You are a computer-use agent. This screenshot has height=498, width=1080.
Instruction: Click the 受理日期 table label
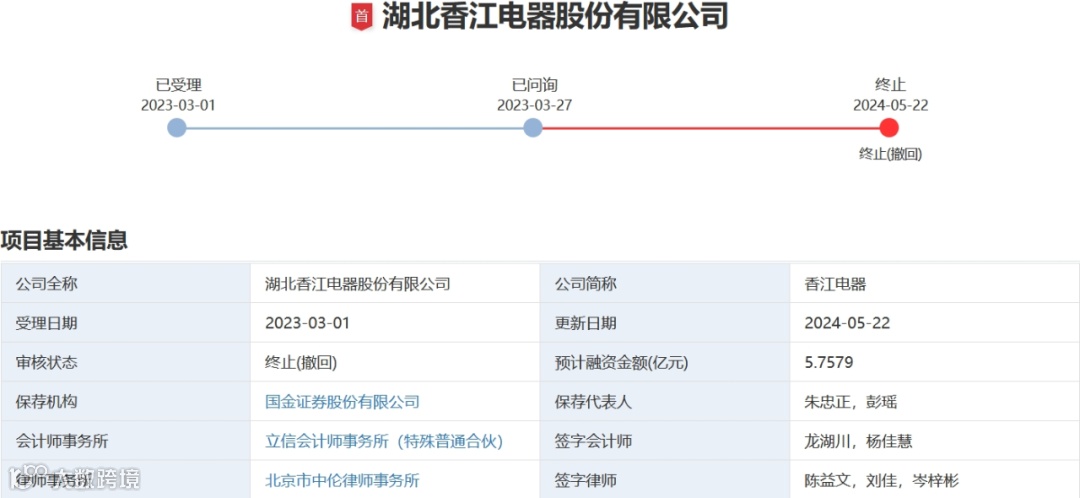point(46,323)
